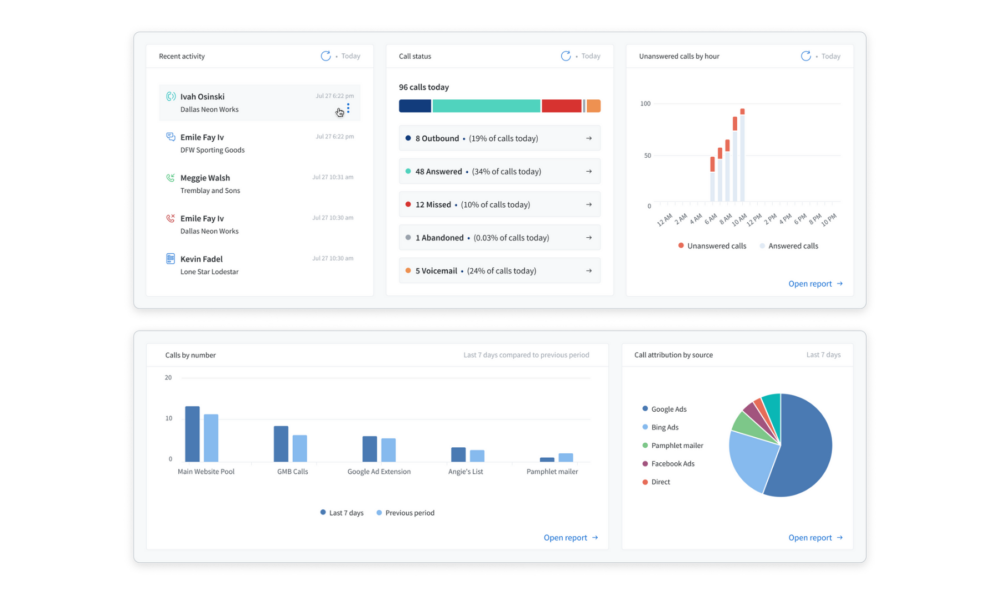Open Meggie Walsh activity entry
The height and width of the screenshot is (600, 1000).
tap(260, 184)
